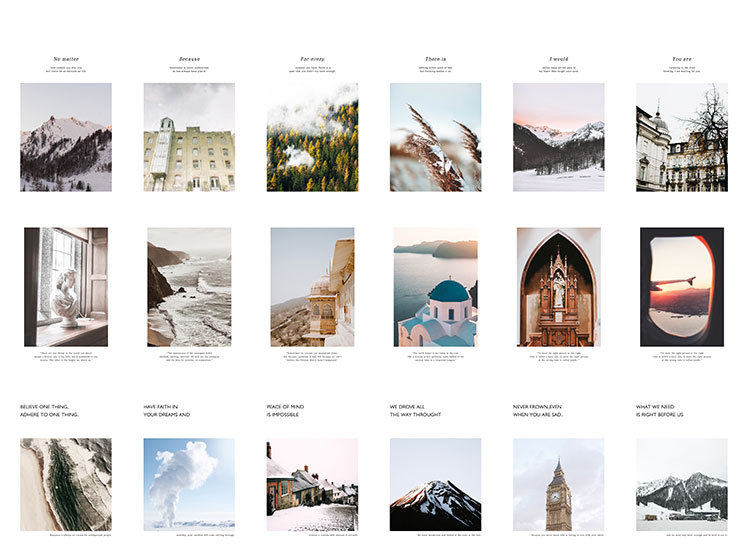Click the 'No matter' heading

66,59
